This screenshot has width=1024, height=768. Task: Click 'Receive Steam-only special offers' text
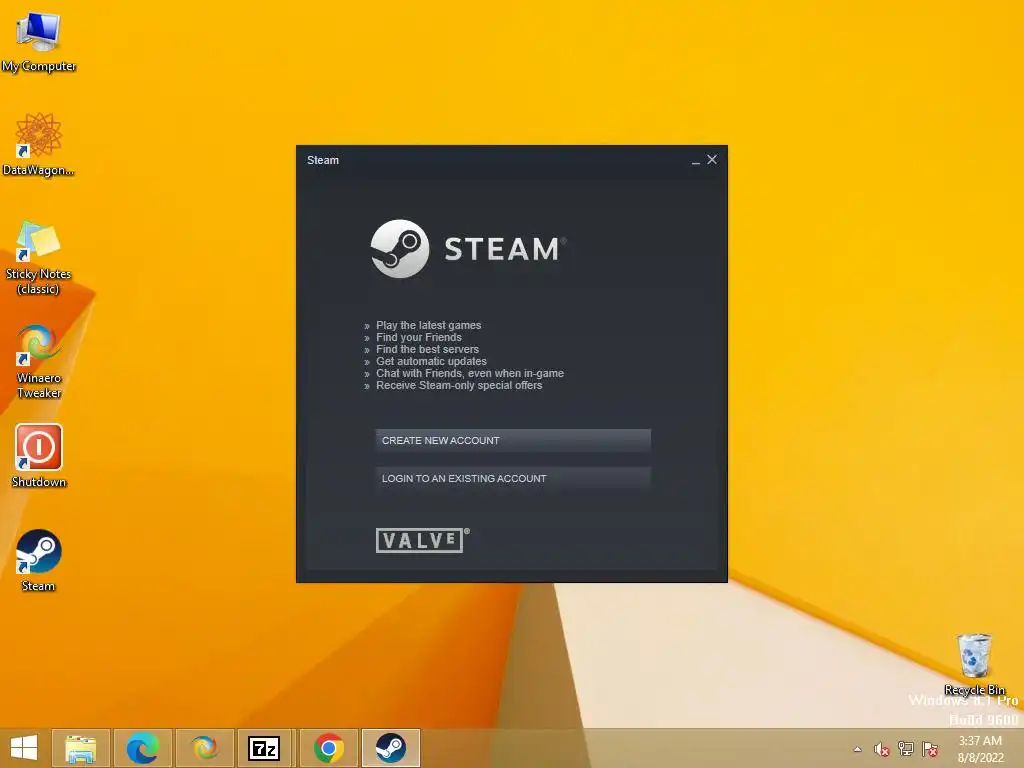click(x=459, y=385)
